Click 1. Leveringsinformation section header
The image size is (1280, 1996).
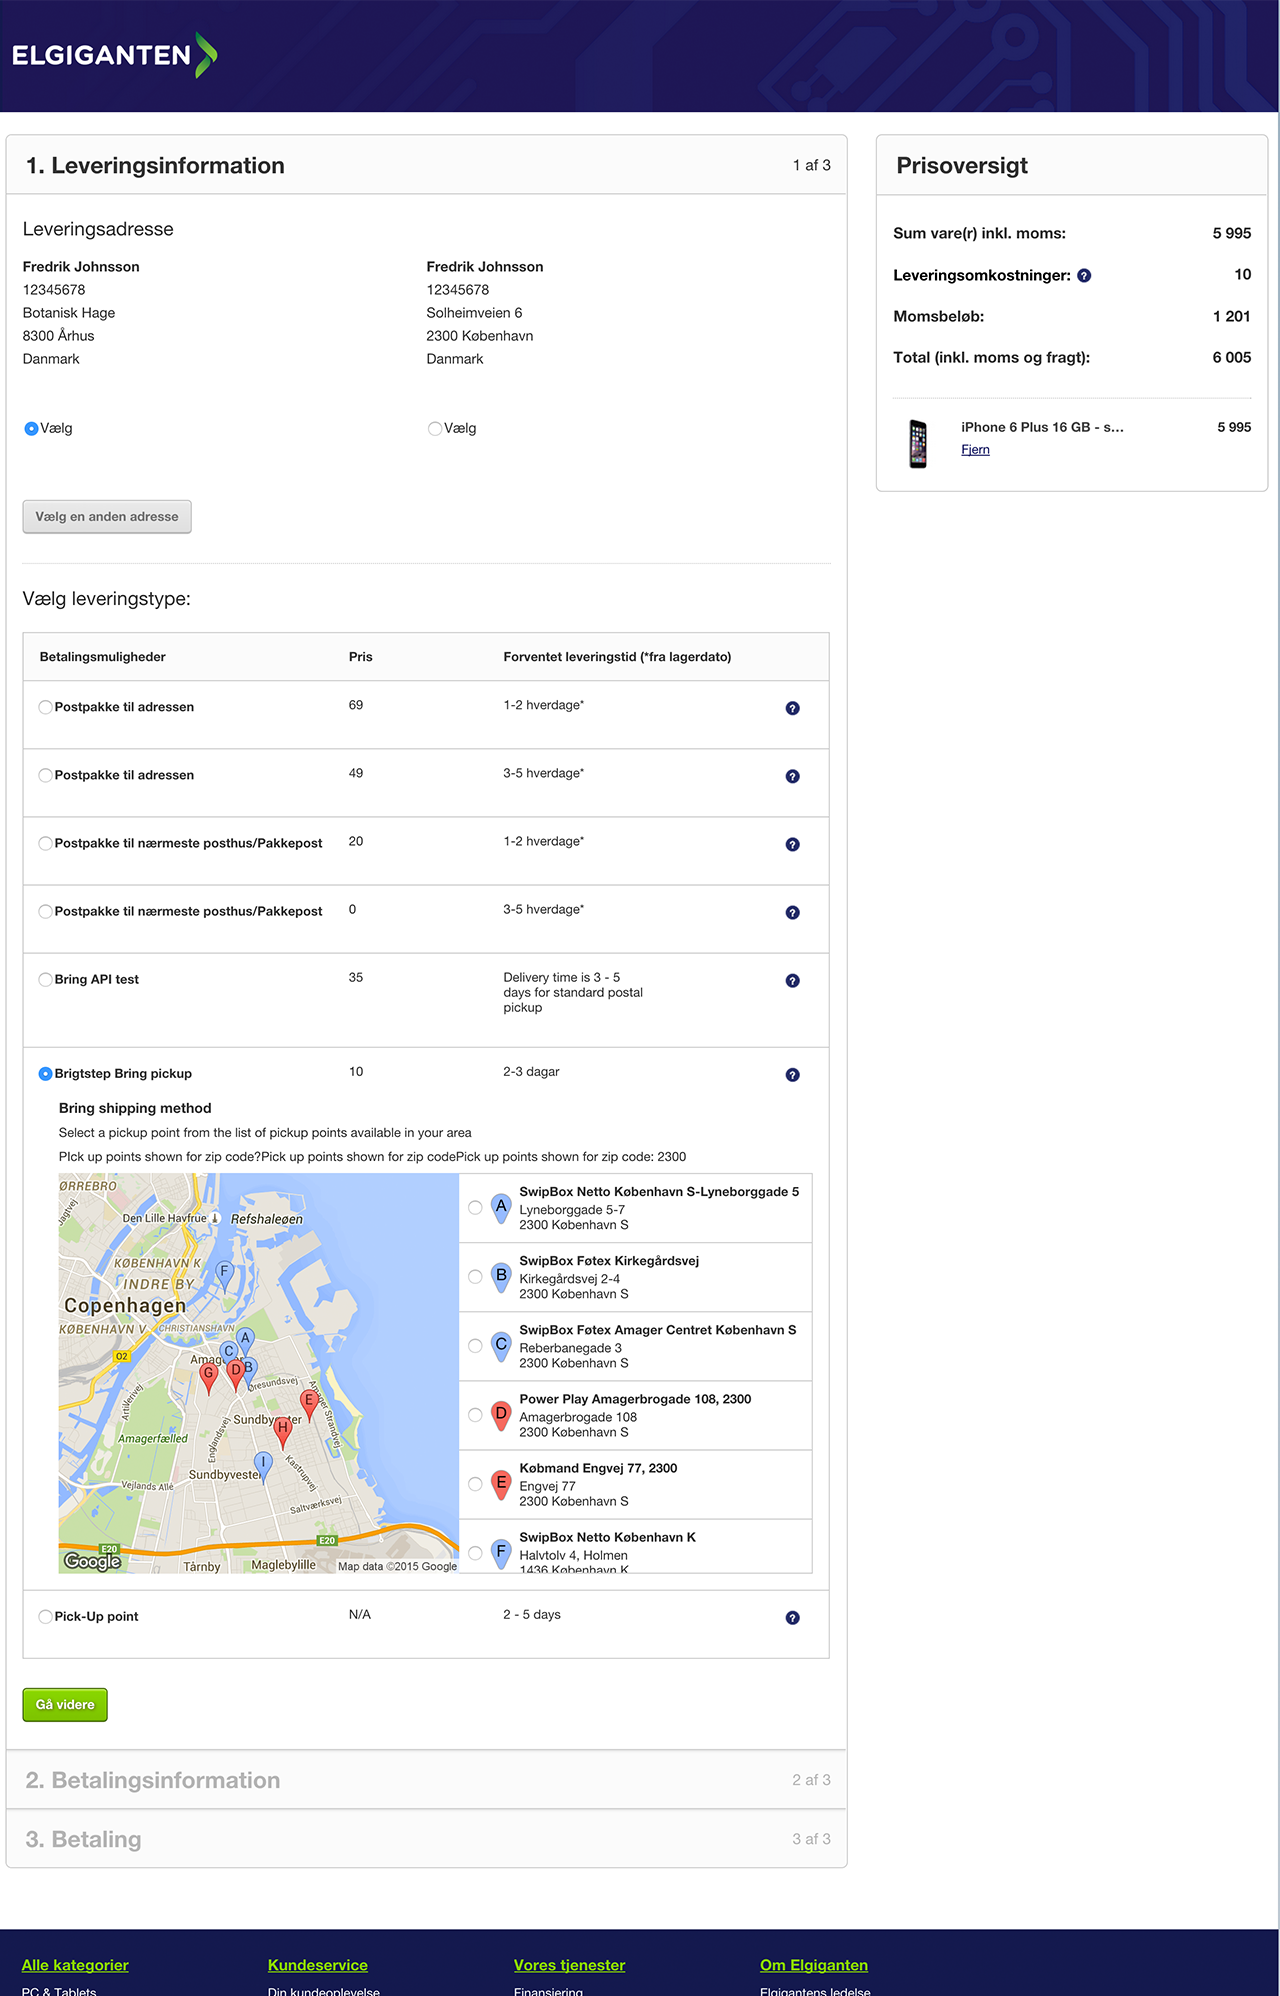[x=427, y=165]
